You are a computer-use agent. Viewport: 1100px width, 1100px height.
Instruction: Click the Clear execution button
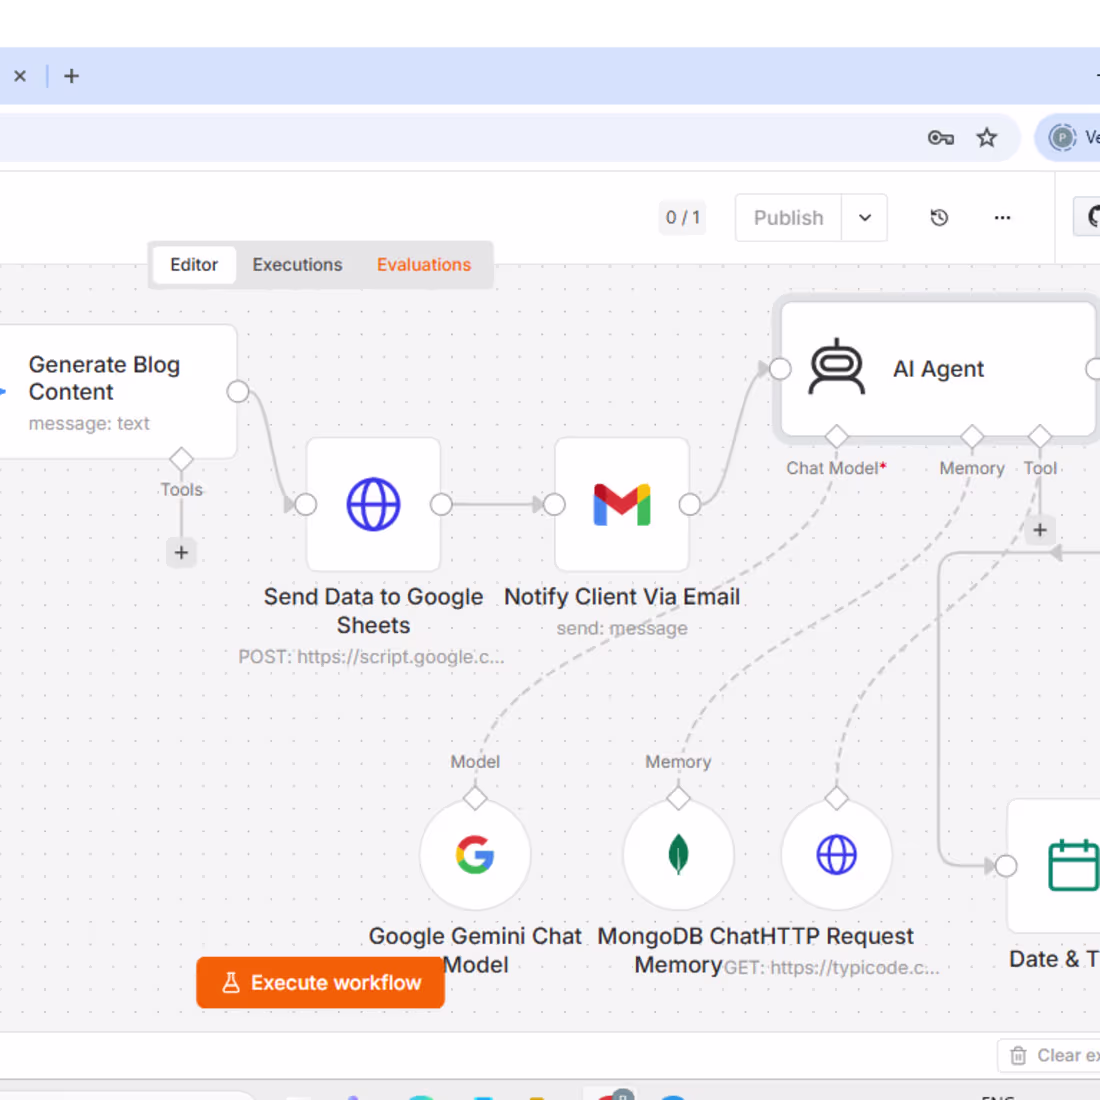click(x=1049, y=1055)
